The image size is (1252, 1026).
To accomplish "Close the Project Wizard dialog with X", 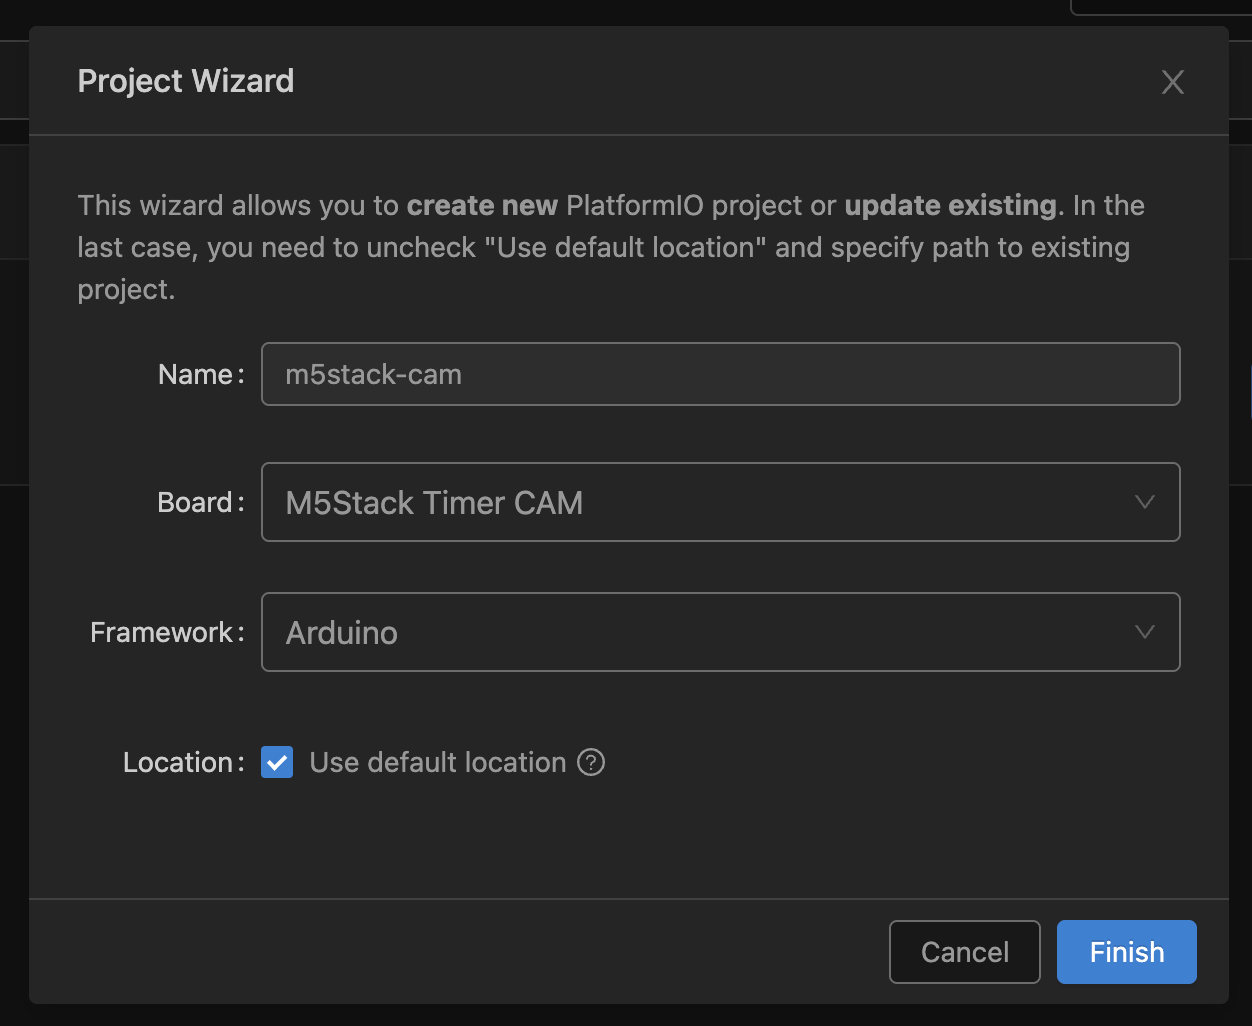I will (1172, 82).
